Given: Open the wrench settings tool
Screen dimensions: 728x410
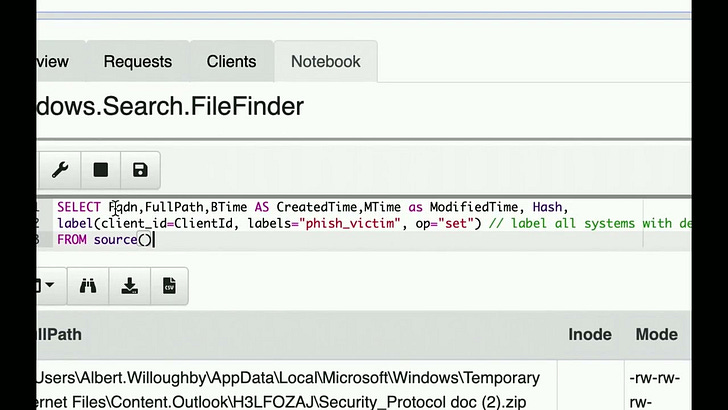Looking at the screenshot, I should point(60,170).
